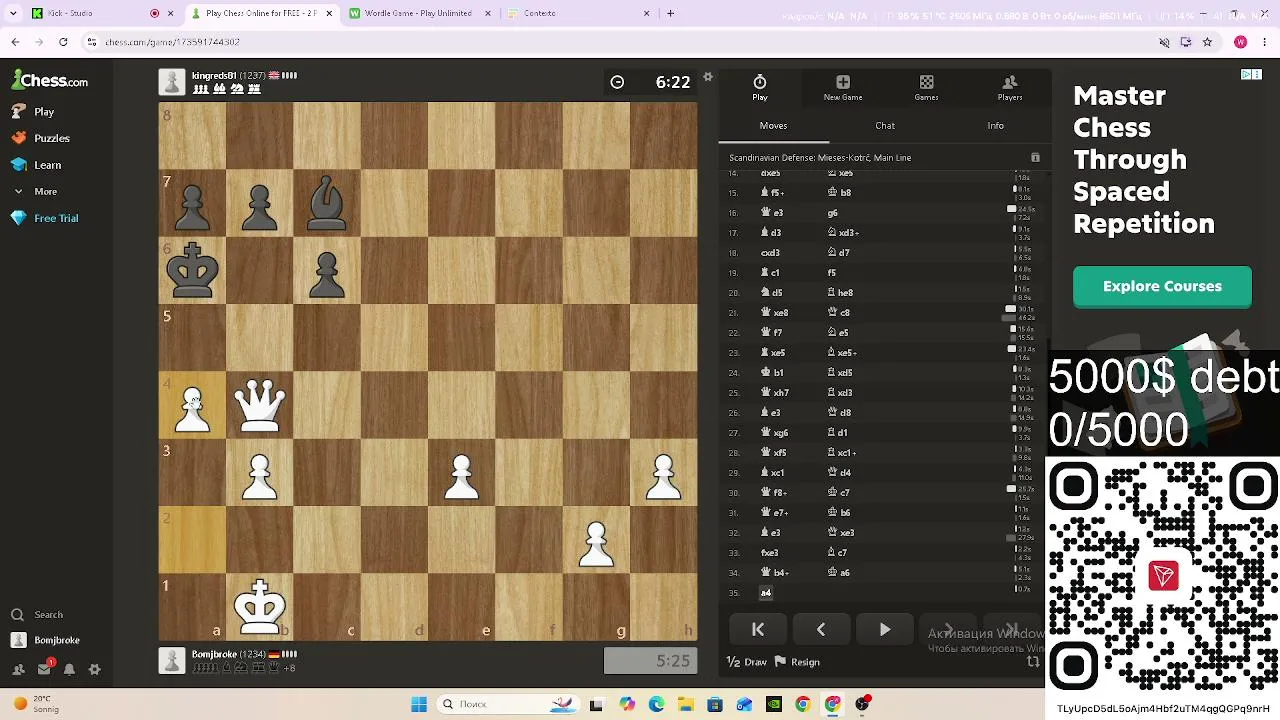This screenshot has height=720, width=1280.
Task: Expand the More menu in the sidebar
Action: point(35,191)
